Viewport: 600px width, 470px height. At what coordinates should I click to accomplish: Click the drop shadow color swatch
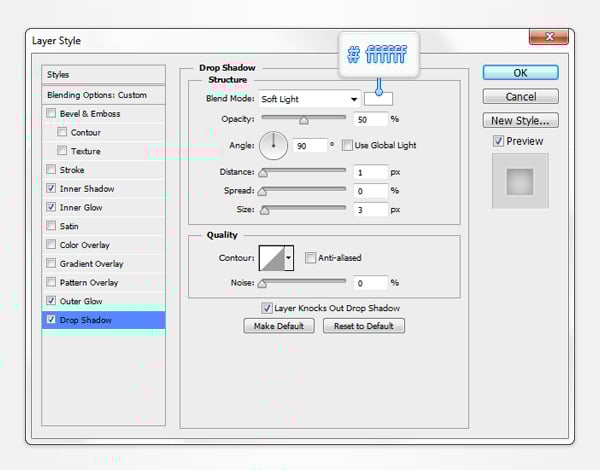pyautogui.click(x=379, y=98)
